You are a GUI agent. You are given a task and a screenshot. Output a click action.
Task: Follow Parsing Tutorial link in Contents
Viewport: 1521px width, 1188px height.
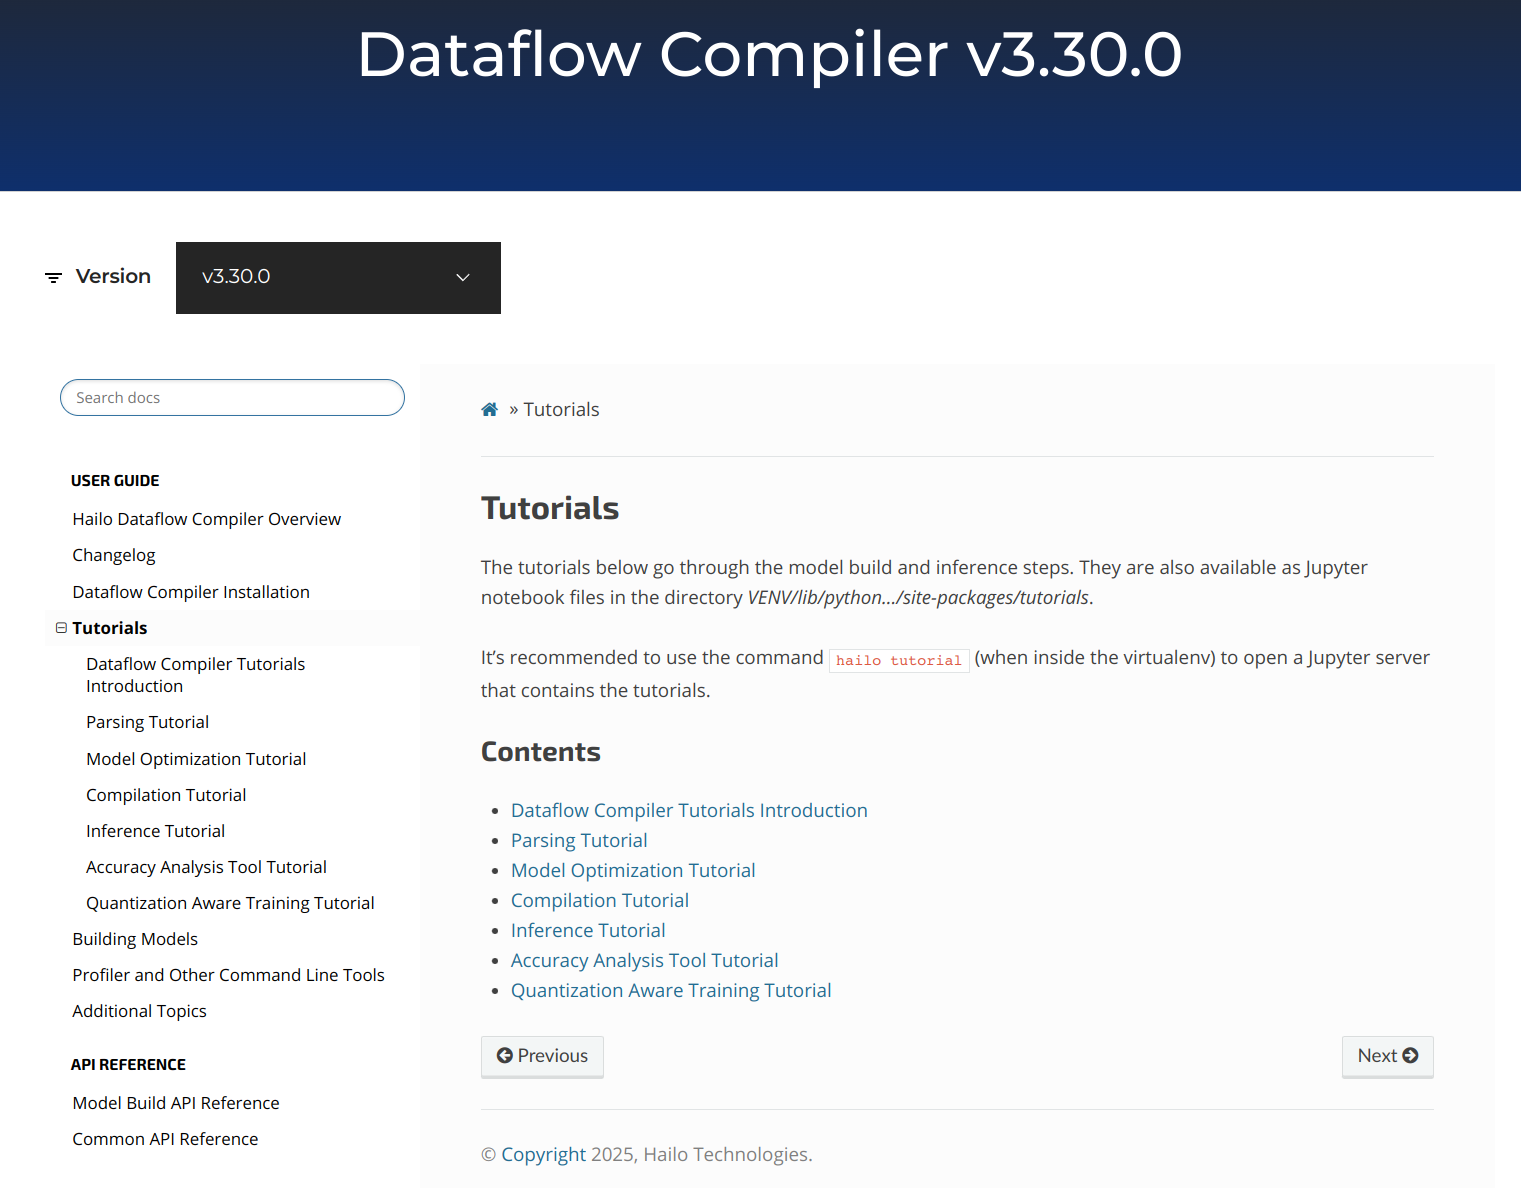[579, 840]
